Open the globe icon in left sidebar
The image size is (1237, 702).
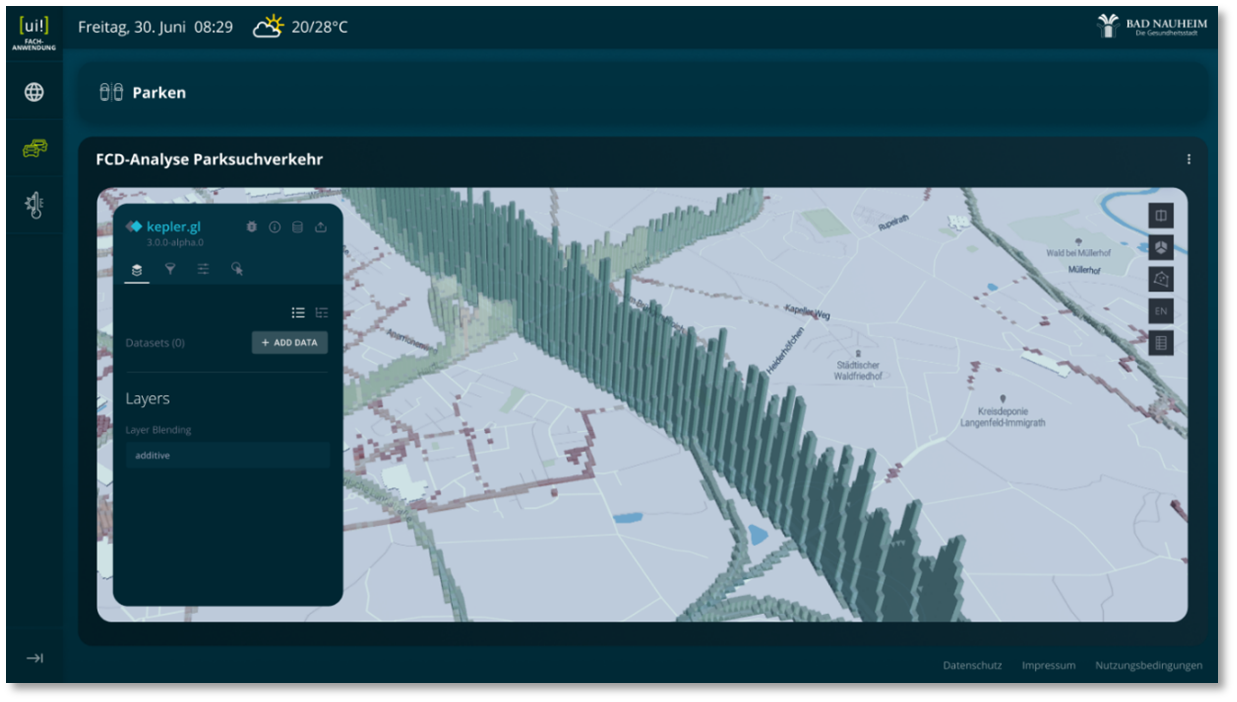(x=34, y=92)
